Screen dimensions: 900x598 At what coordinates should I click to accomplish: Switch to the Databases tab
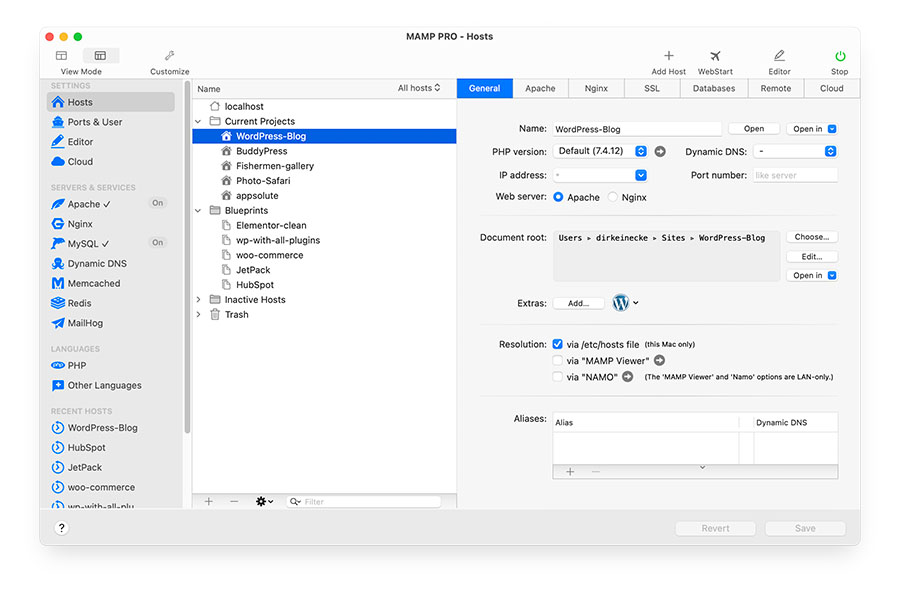(x=714, y=88)
